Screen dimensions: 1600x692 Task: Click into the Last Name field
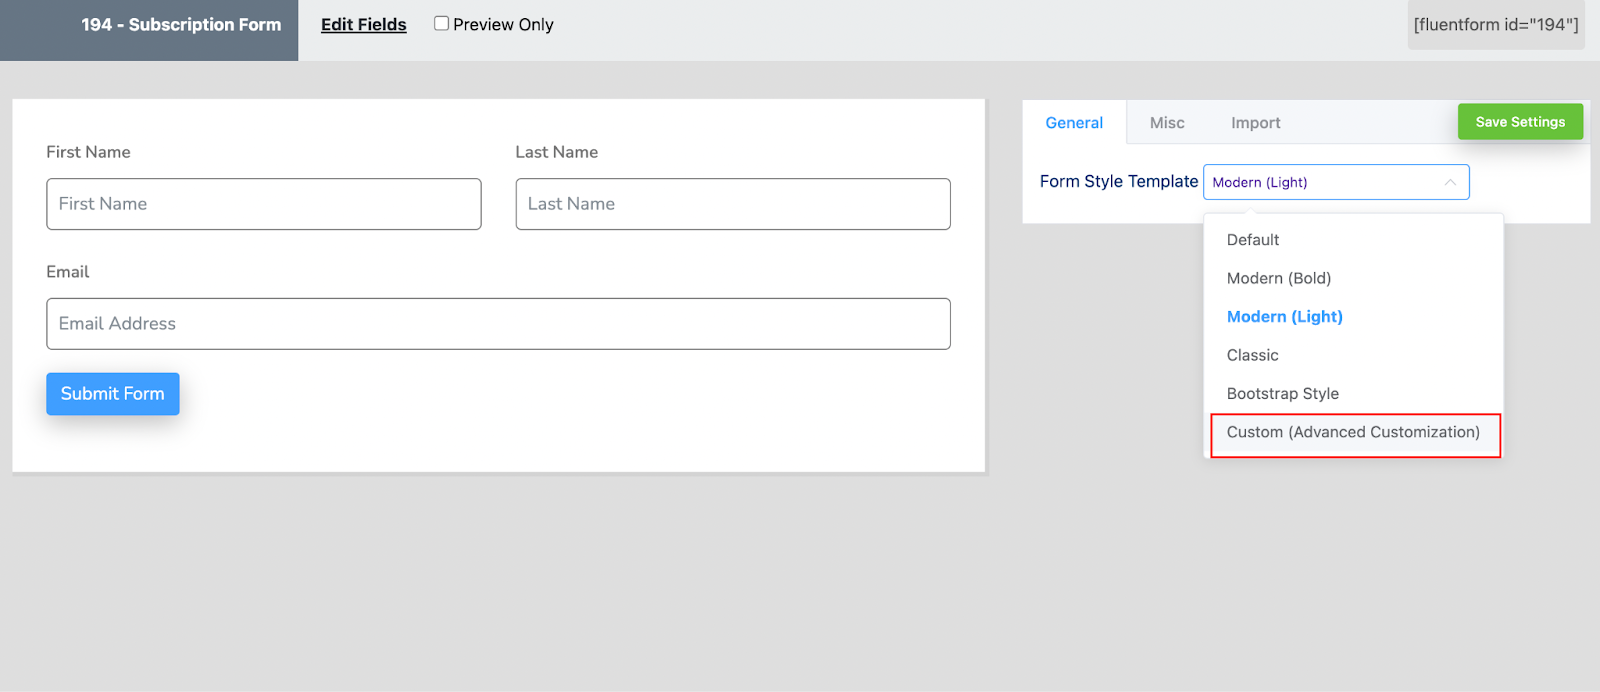[733, 204]
